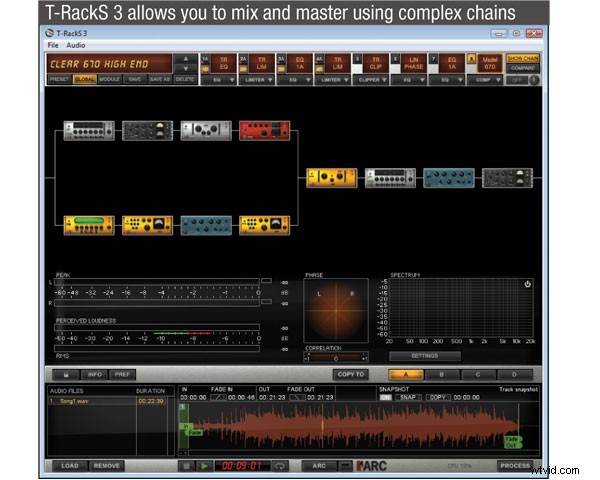Toggle slot 3A on/off button
Viewport: 600px width, 480px height.
point(281,69)
